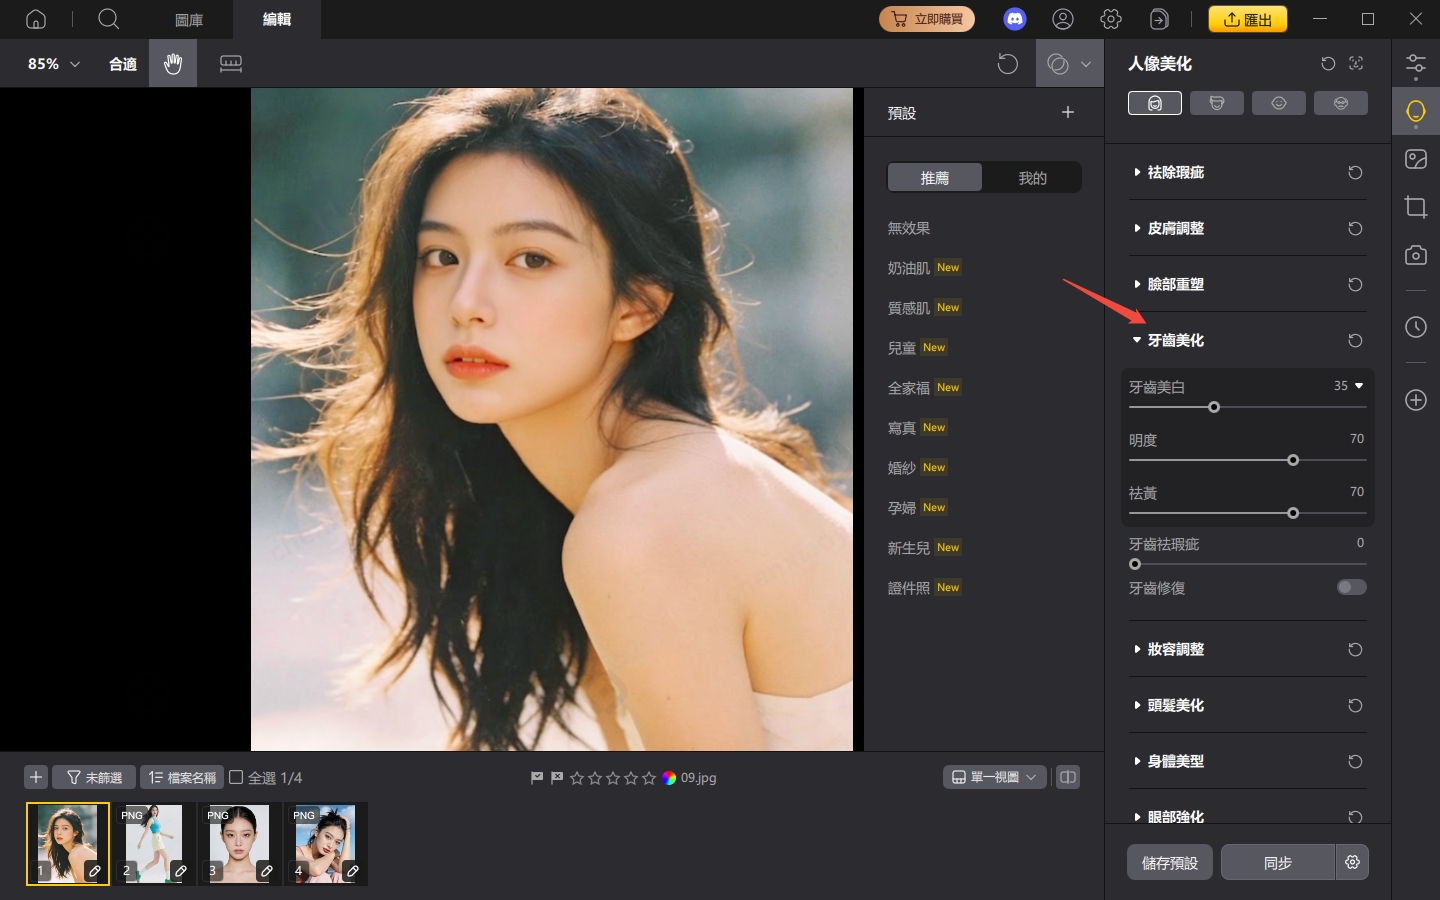Image resolution: width=1440 pixels, height=900 pixels.
Task: Switch to the 圖庫 tab
Action: coord(189,20)
